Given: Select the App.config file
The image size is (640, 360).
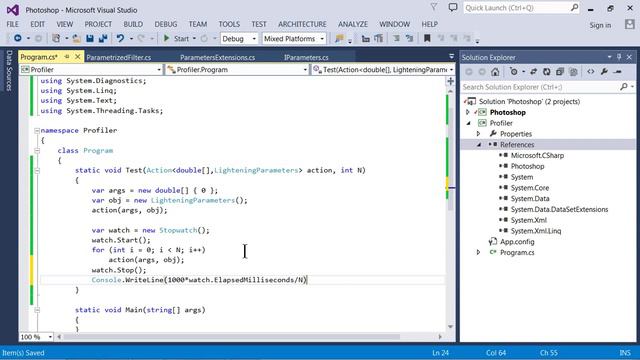Looking at the screenshot, I should pyautogui.click(x=517, y=242).
